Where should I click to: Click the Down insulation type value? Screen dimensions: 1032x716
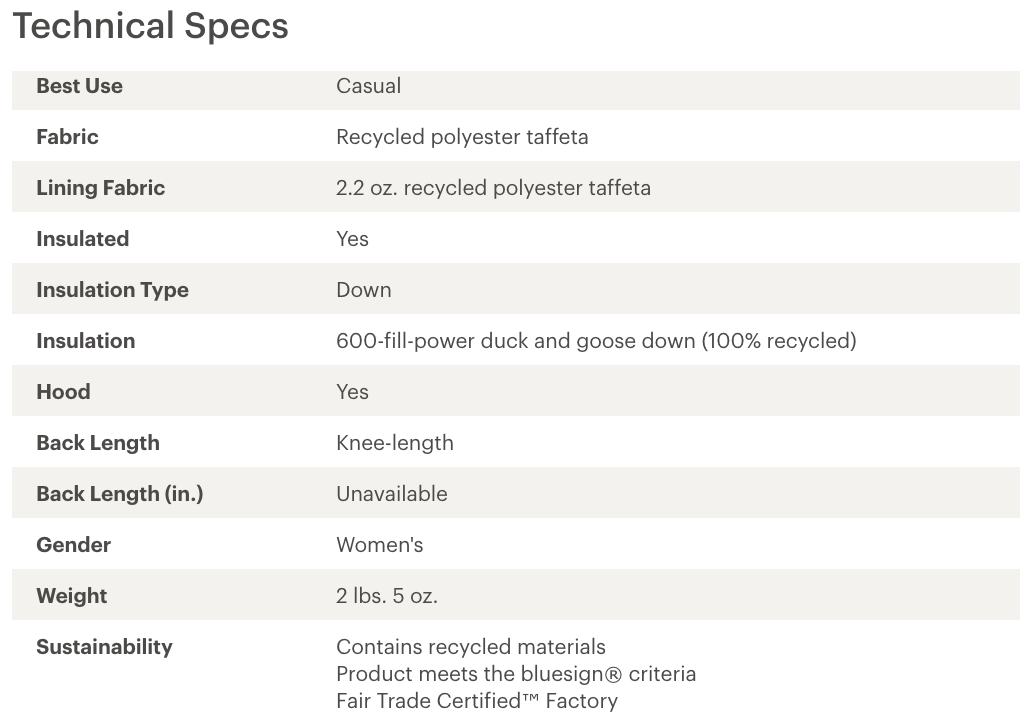click(x=363, y=290)
